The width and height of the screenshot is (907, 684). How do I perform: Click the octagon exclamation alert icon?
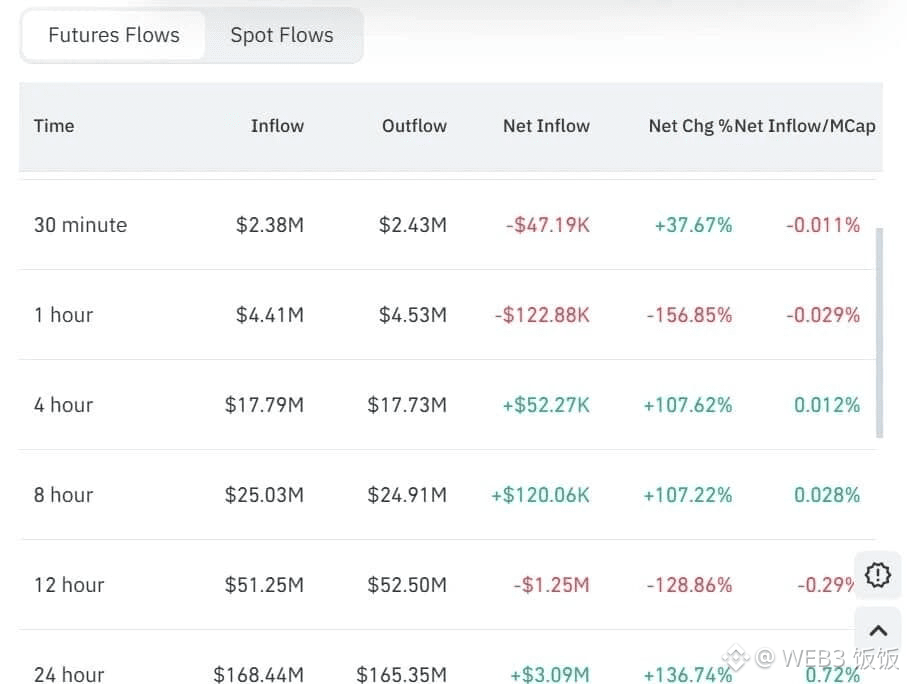click(x=877, y=575)
